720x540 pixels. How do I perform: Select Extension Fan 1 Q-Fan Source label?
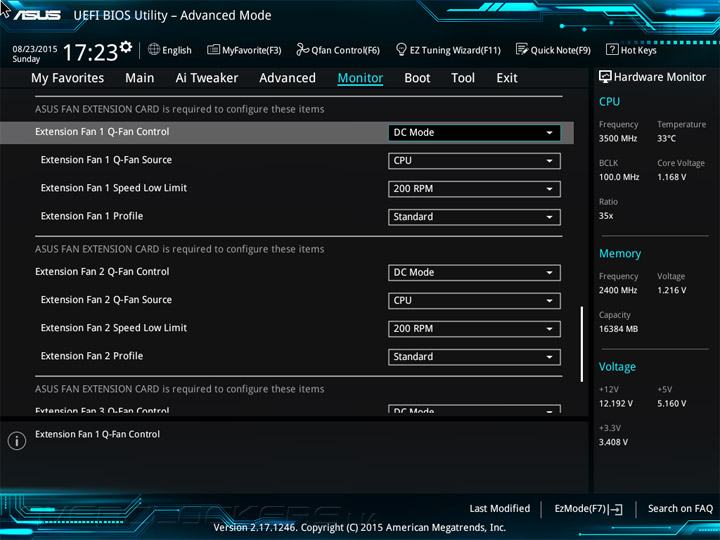pyautogui.click(x=106, y=160)
